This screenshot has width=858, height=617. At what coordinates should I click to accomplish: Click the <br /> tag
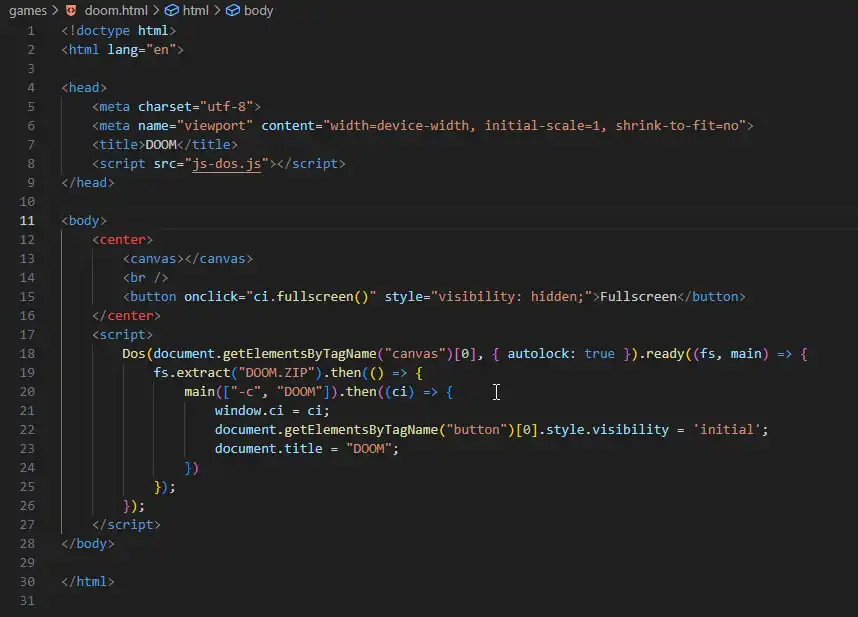point(146,278)
